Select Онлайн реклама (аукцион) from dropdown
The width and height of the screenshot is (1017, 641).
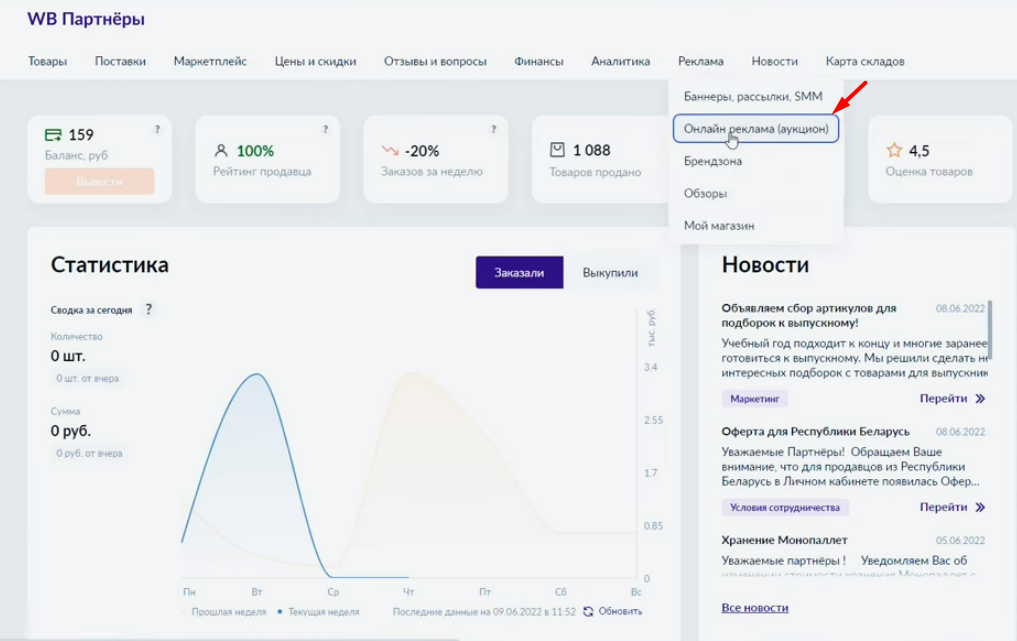756,129
